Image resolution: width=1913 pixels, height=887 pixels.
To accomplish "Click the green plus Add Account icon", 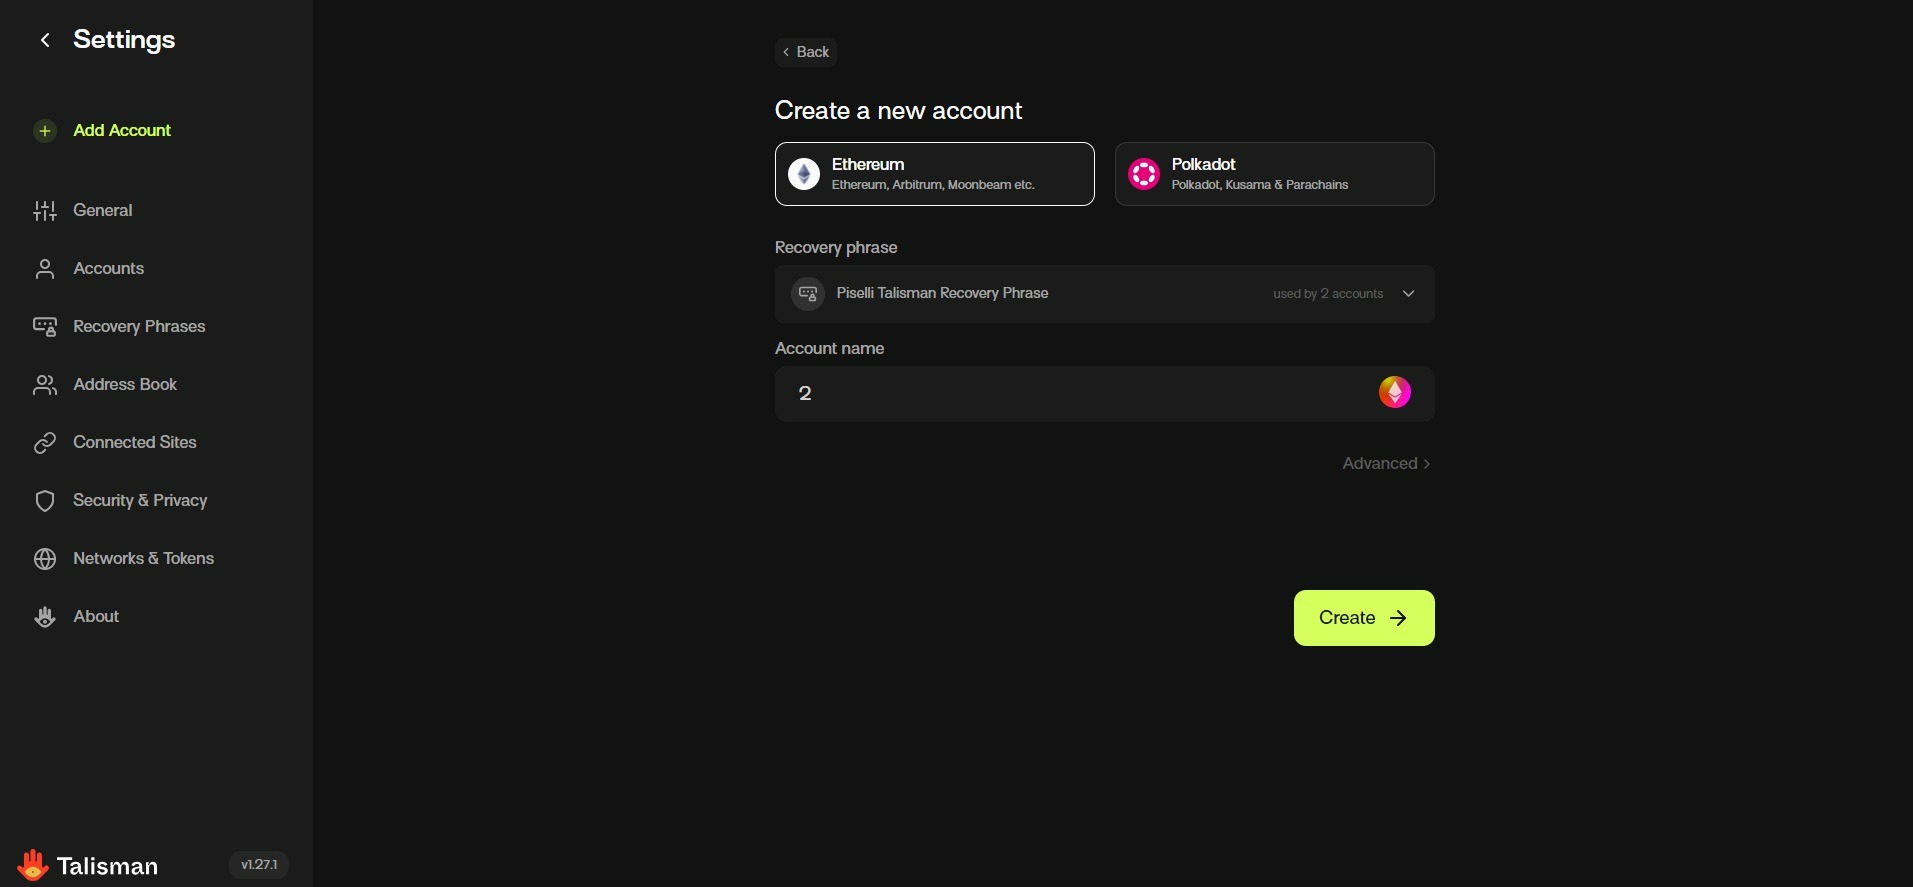I will click(45, 131).
